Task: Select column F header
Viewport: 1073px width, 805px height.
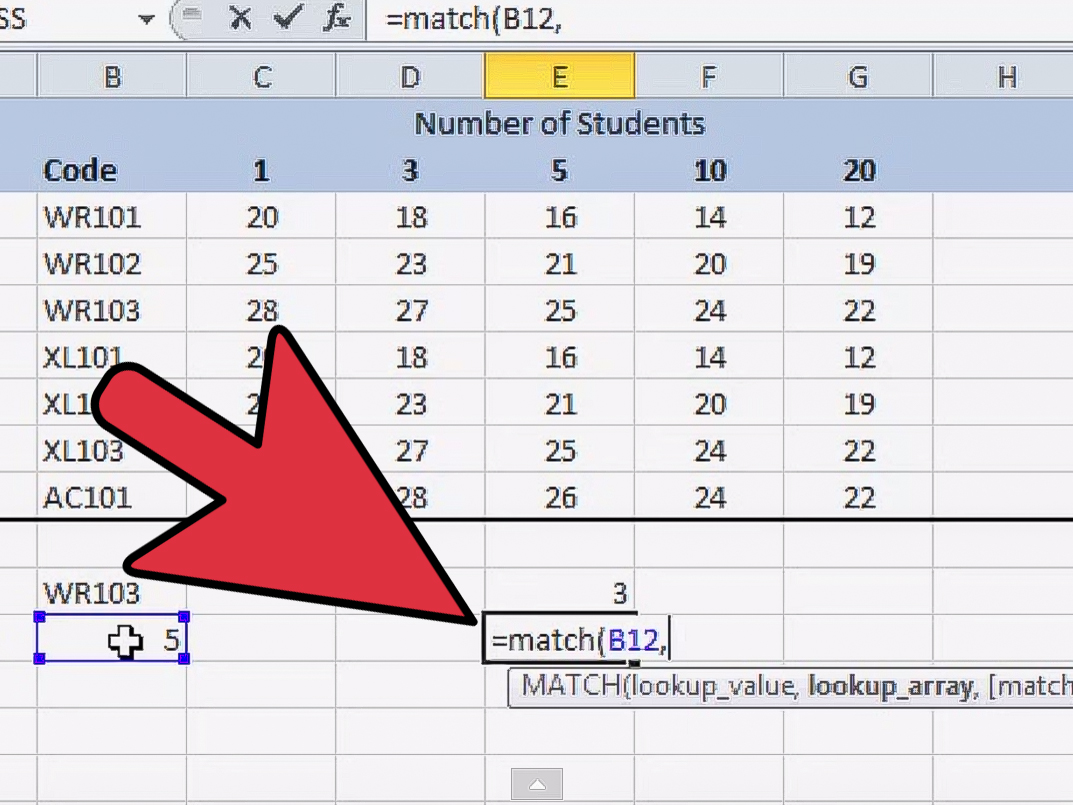Action: 709,77
